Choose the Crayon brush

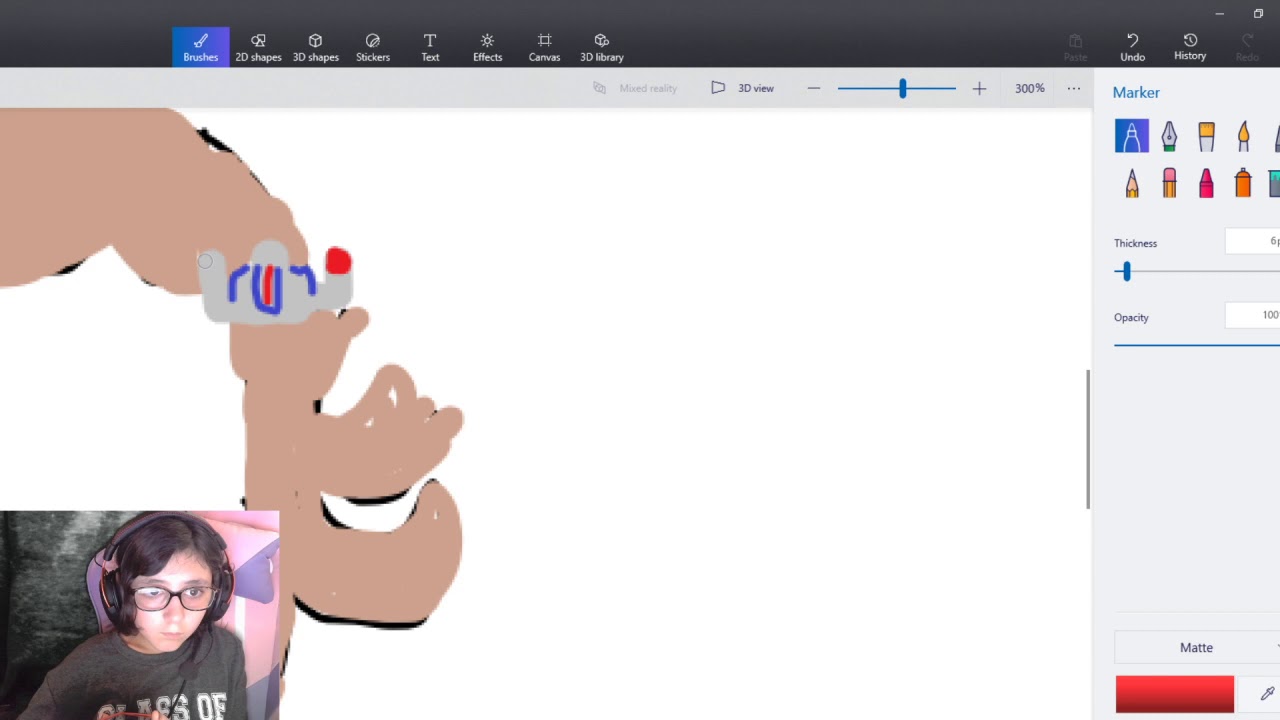1206,183
